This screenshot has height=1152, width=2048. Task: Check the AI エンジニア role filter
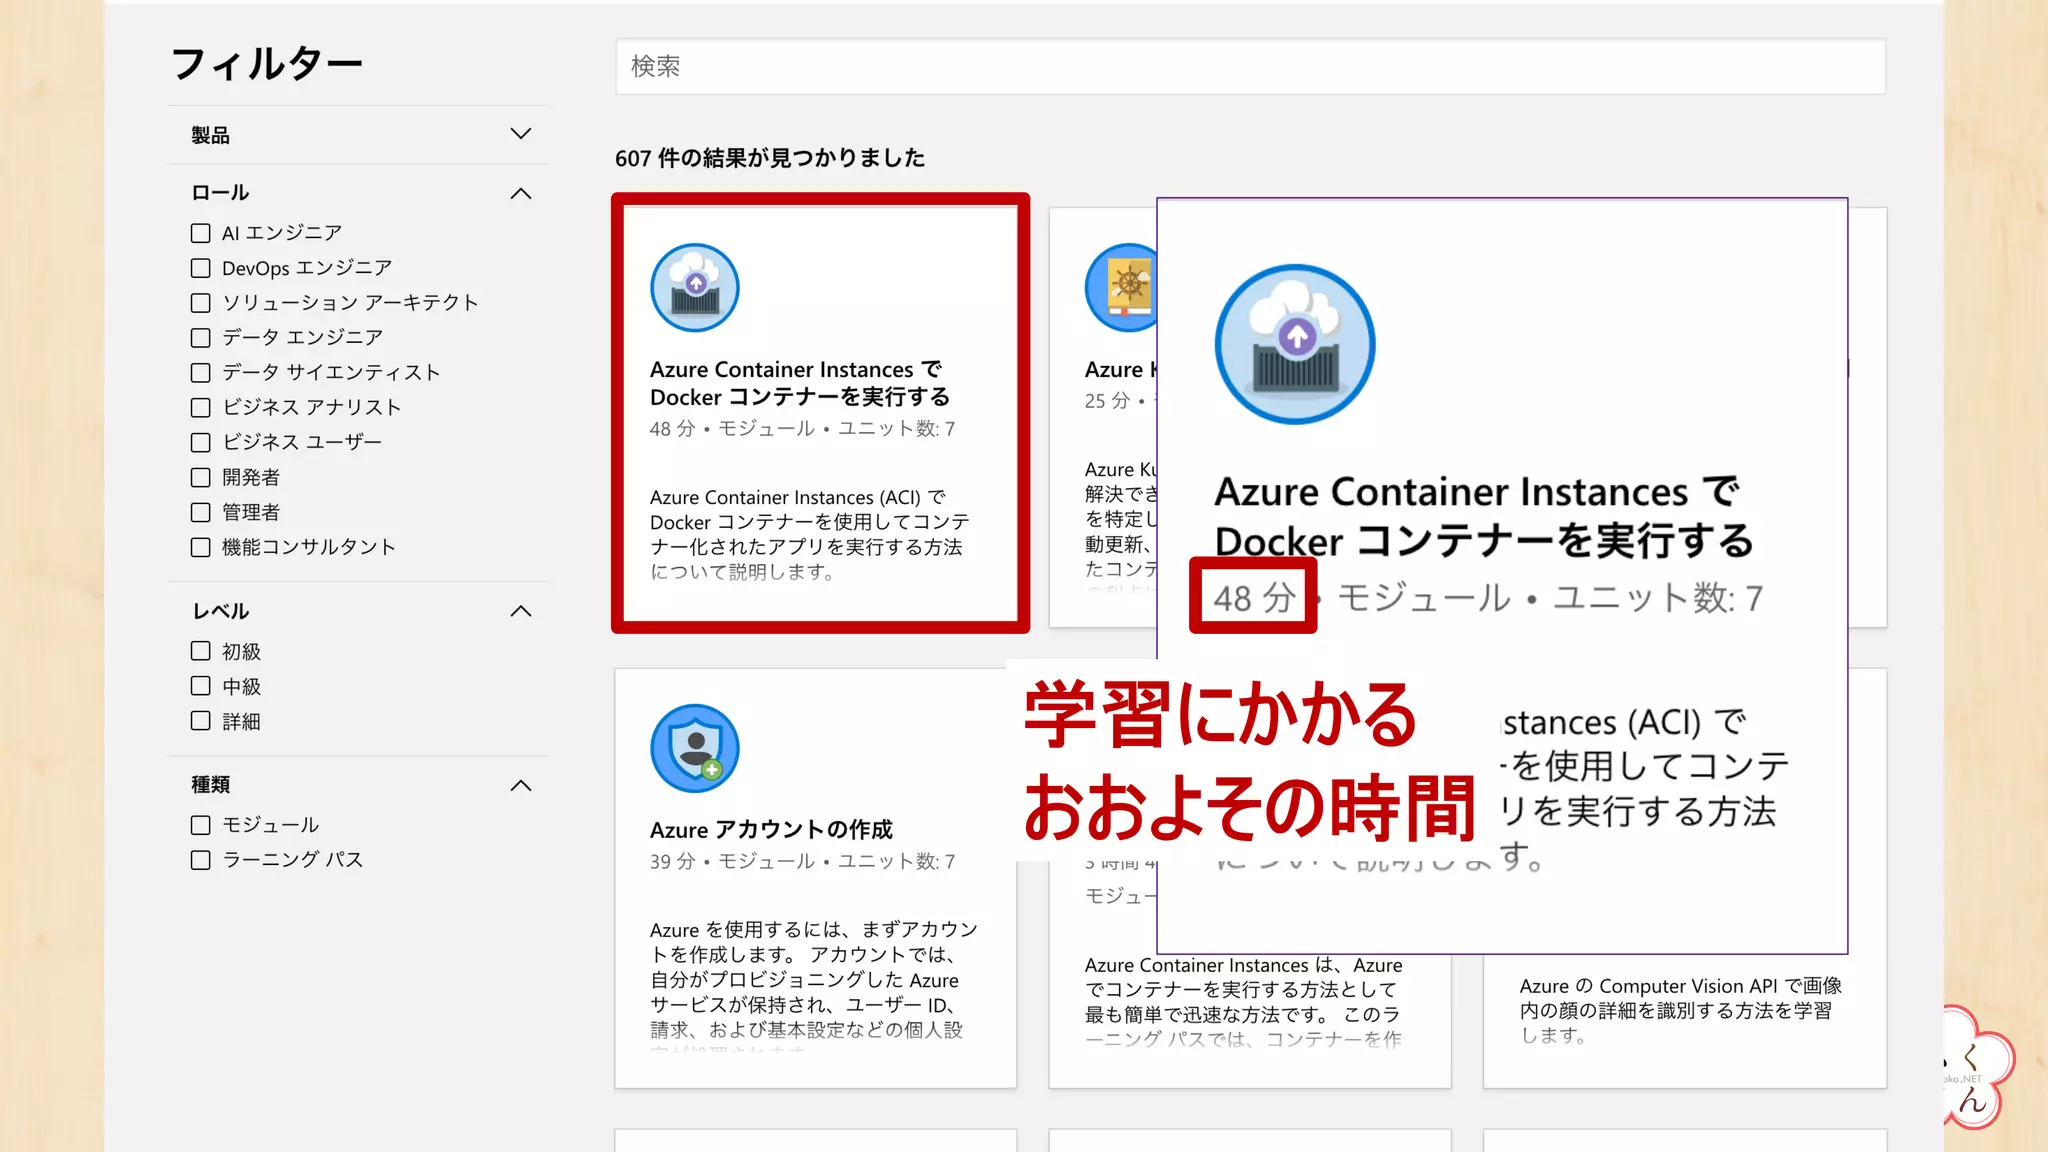click(x=201, y=233)
